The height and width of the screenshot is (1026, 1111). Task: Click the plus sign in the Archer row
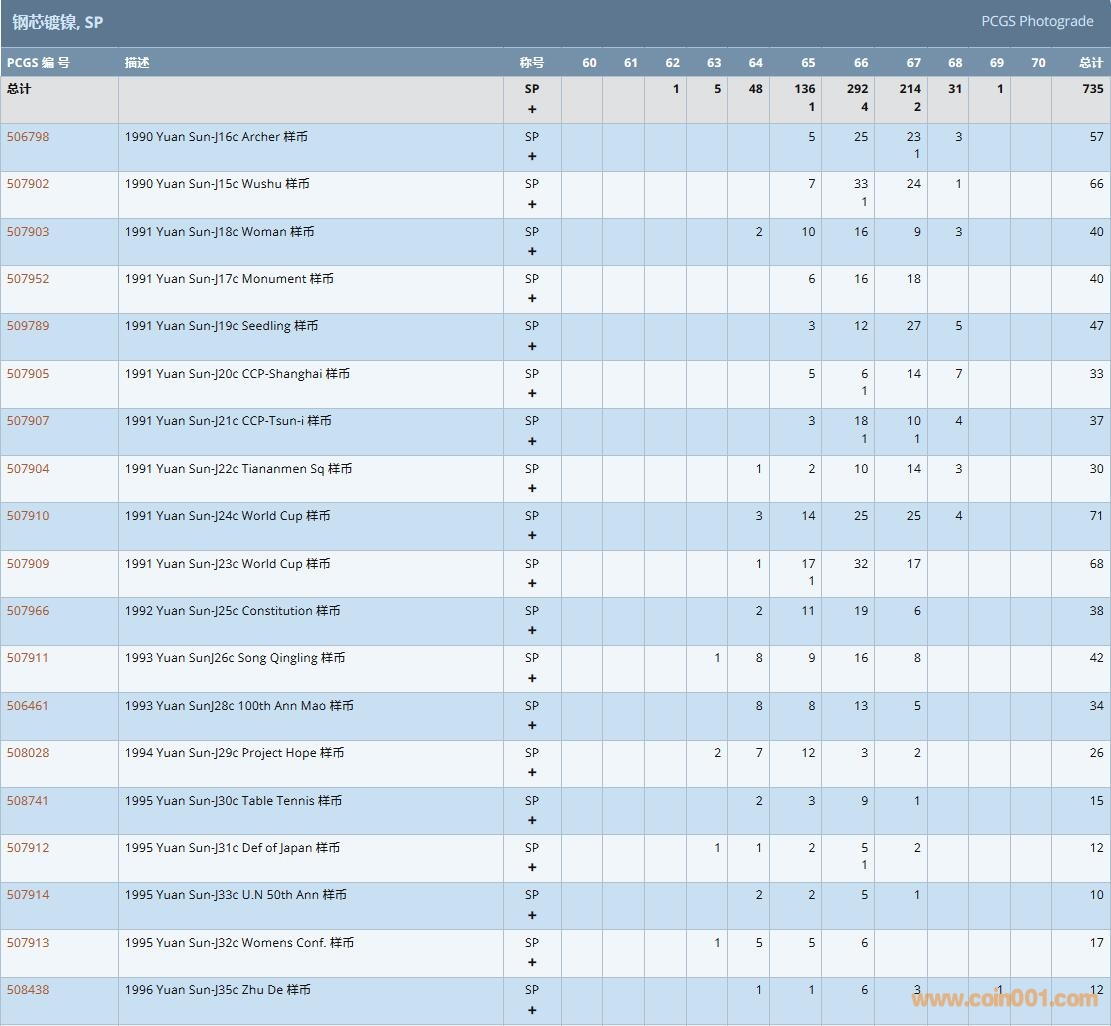pos(532,157)
